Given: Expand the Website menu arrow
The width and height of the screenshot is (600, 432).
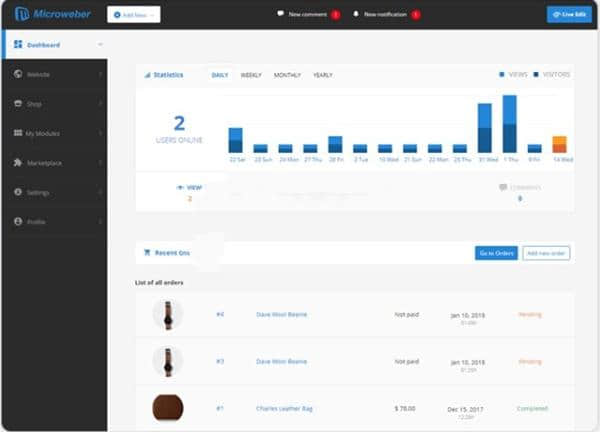Looking at the screenshot, I should [x=100, y=74].
